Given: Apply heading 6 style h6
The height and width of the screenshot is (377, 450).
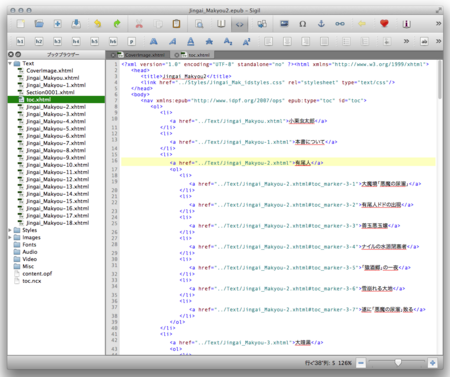Looking at the screenshot, I should click(x=113, y=41).
